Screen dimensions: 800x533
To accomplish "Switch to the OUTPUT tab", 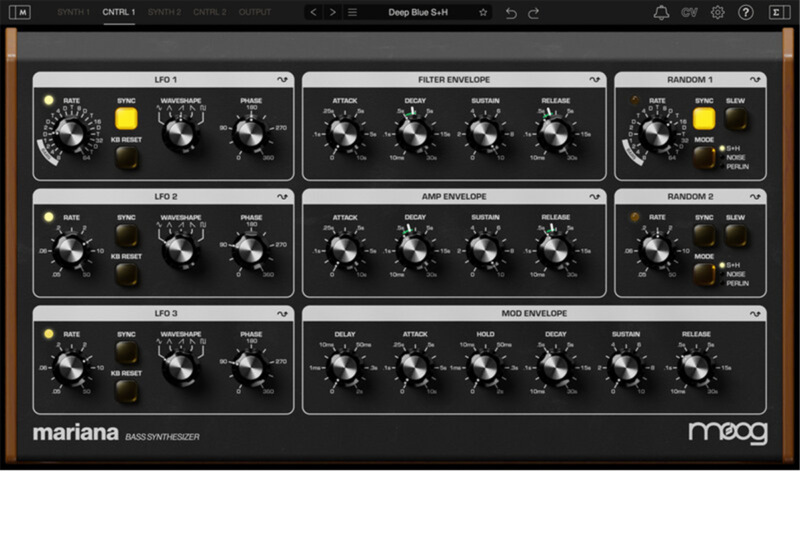I will click(255, 12).
